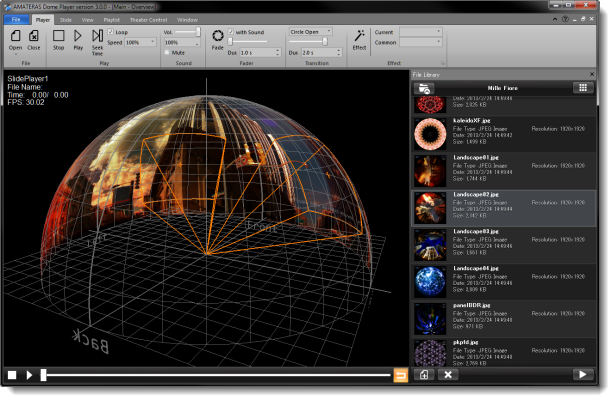Enable the Mute checkbox
The image size is (615, 402).
tap(168, 52)
